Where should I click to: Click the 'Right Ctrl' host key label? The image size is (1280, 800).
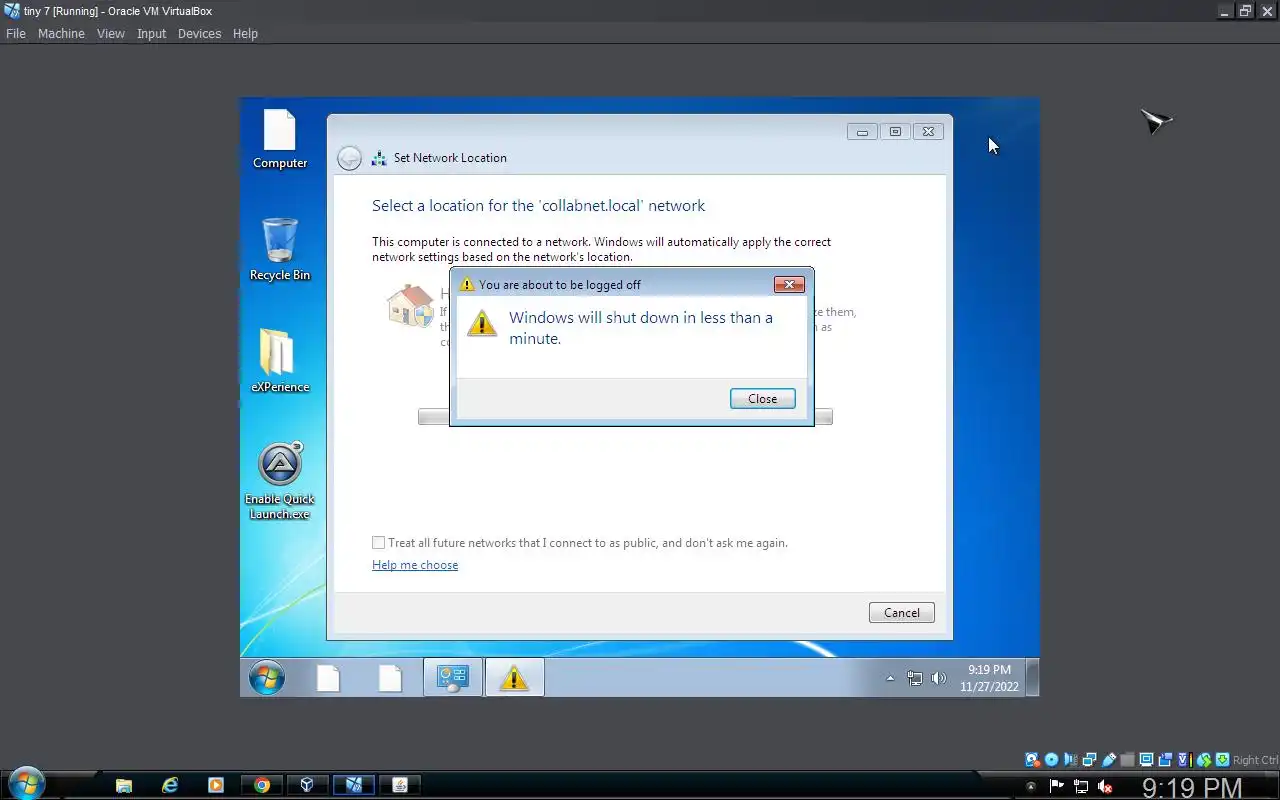(1256, 760)
